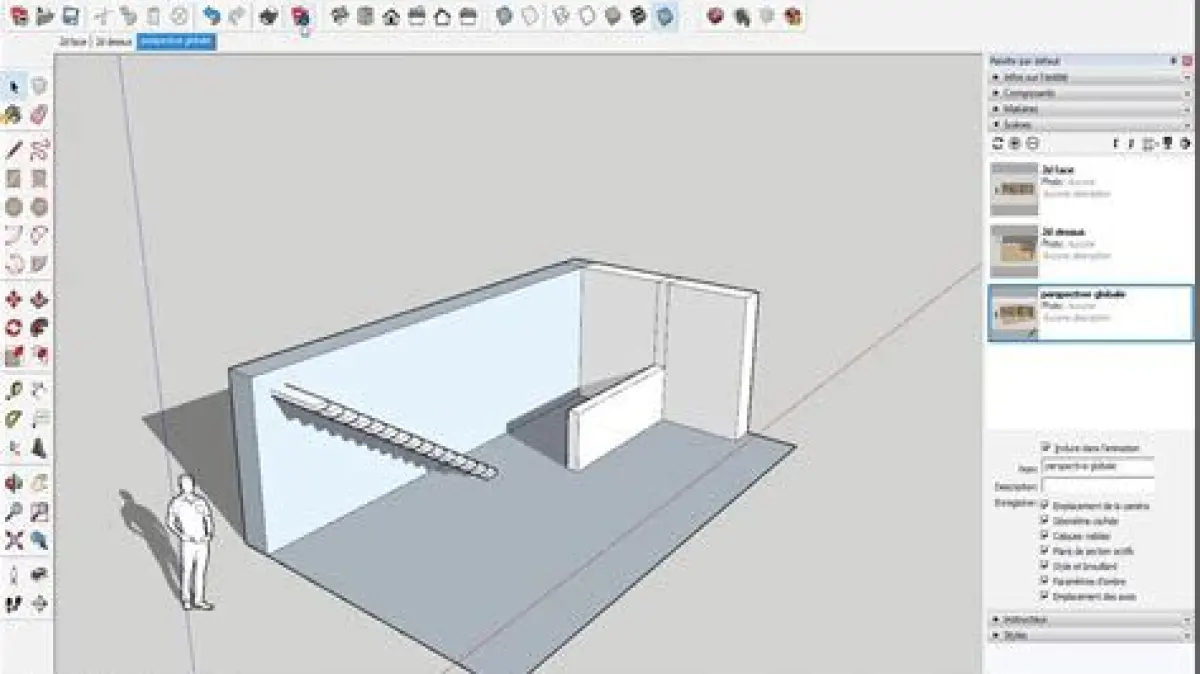Remove scene with the minus button
The width and height of the screenshot is (1200, 674).
click(x=1032, y=143)
